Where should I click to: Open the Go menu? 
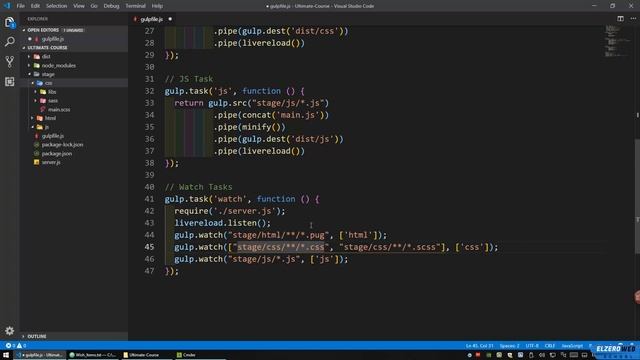(x=94, y=6)
